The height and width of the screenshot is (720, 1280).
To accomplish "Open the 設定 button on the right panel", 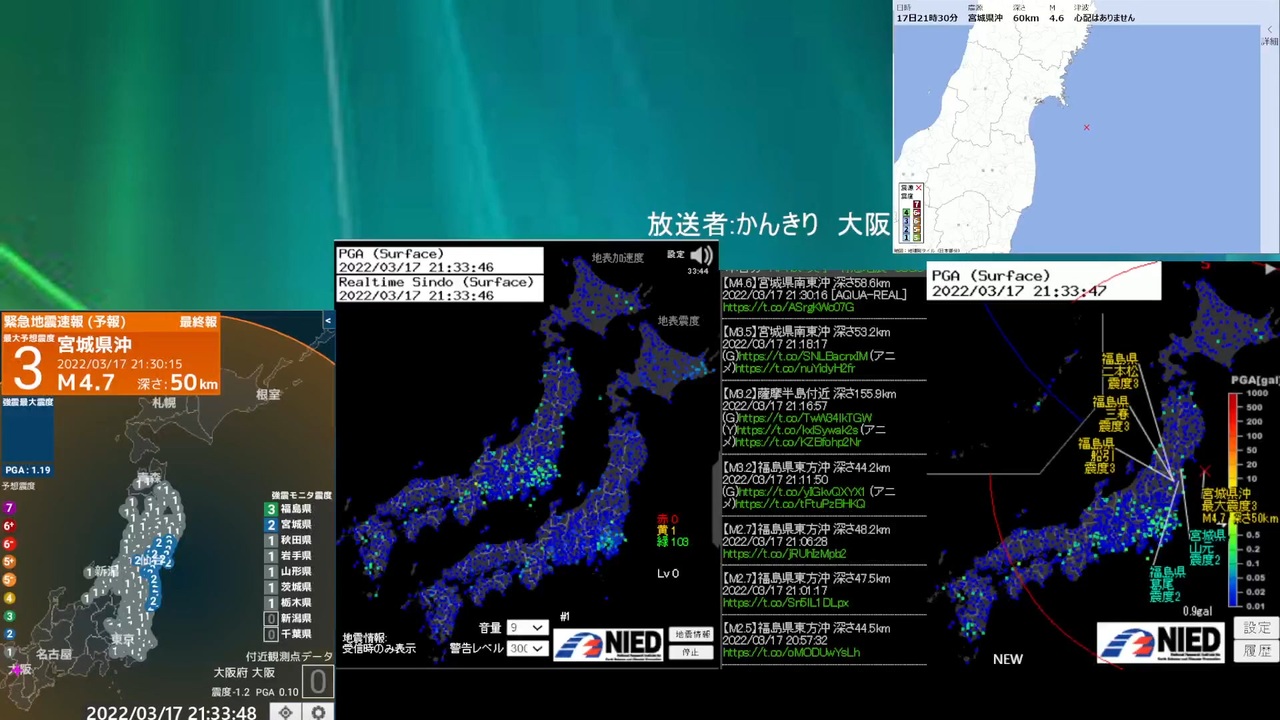I will click(x=1257, y=628).
